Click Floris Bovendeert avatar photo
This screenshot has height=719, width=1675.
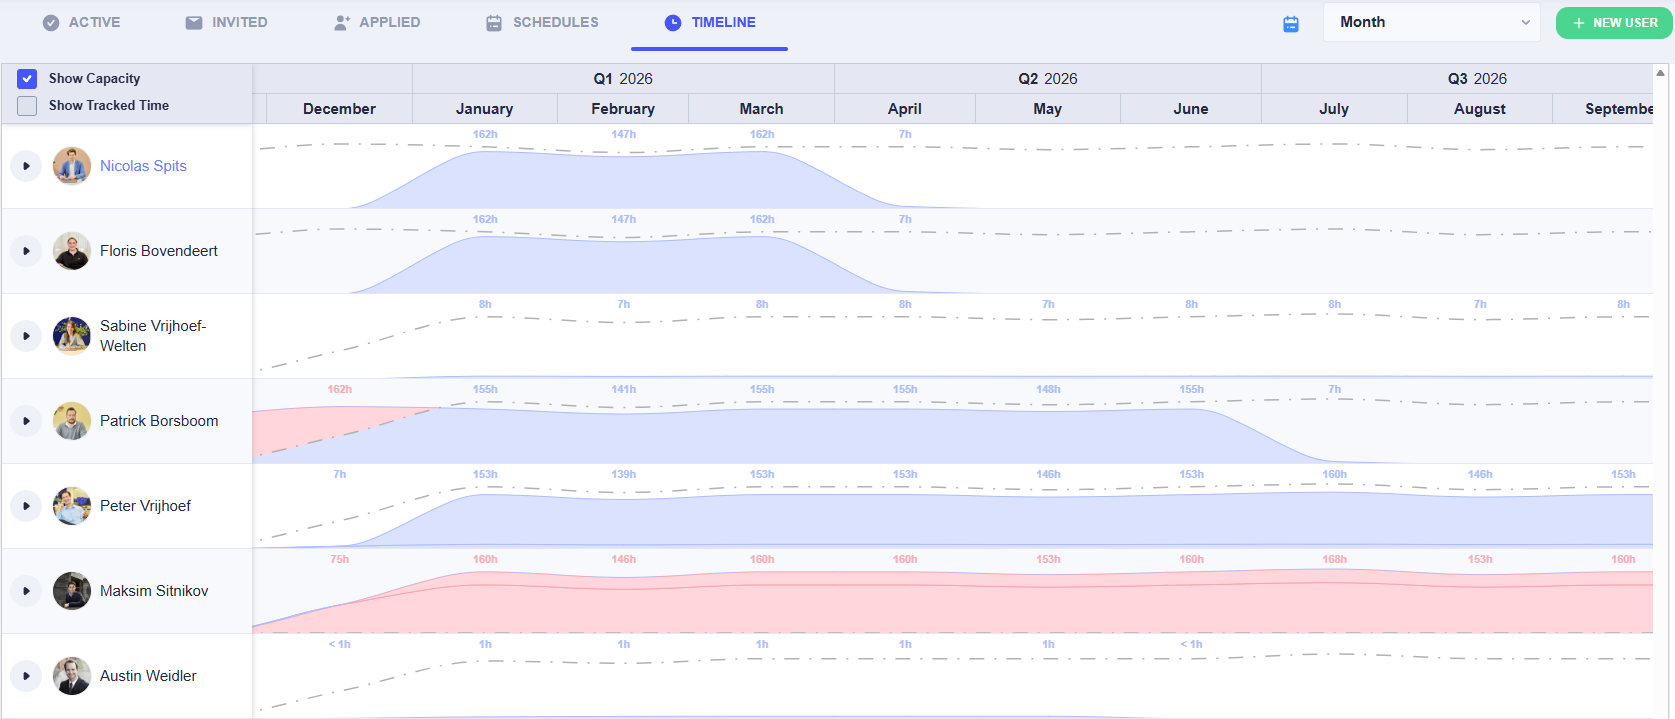click(72, 251)
